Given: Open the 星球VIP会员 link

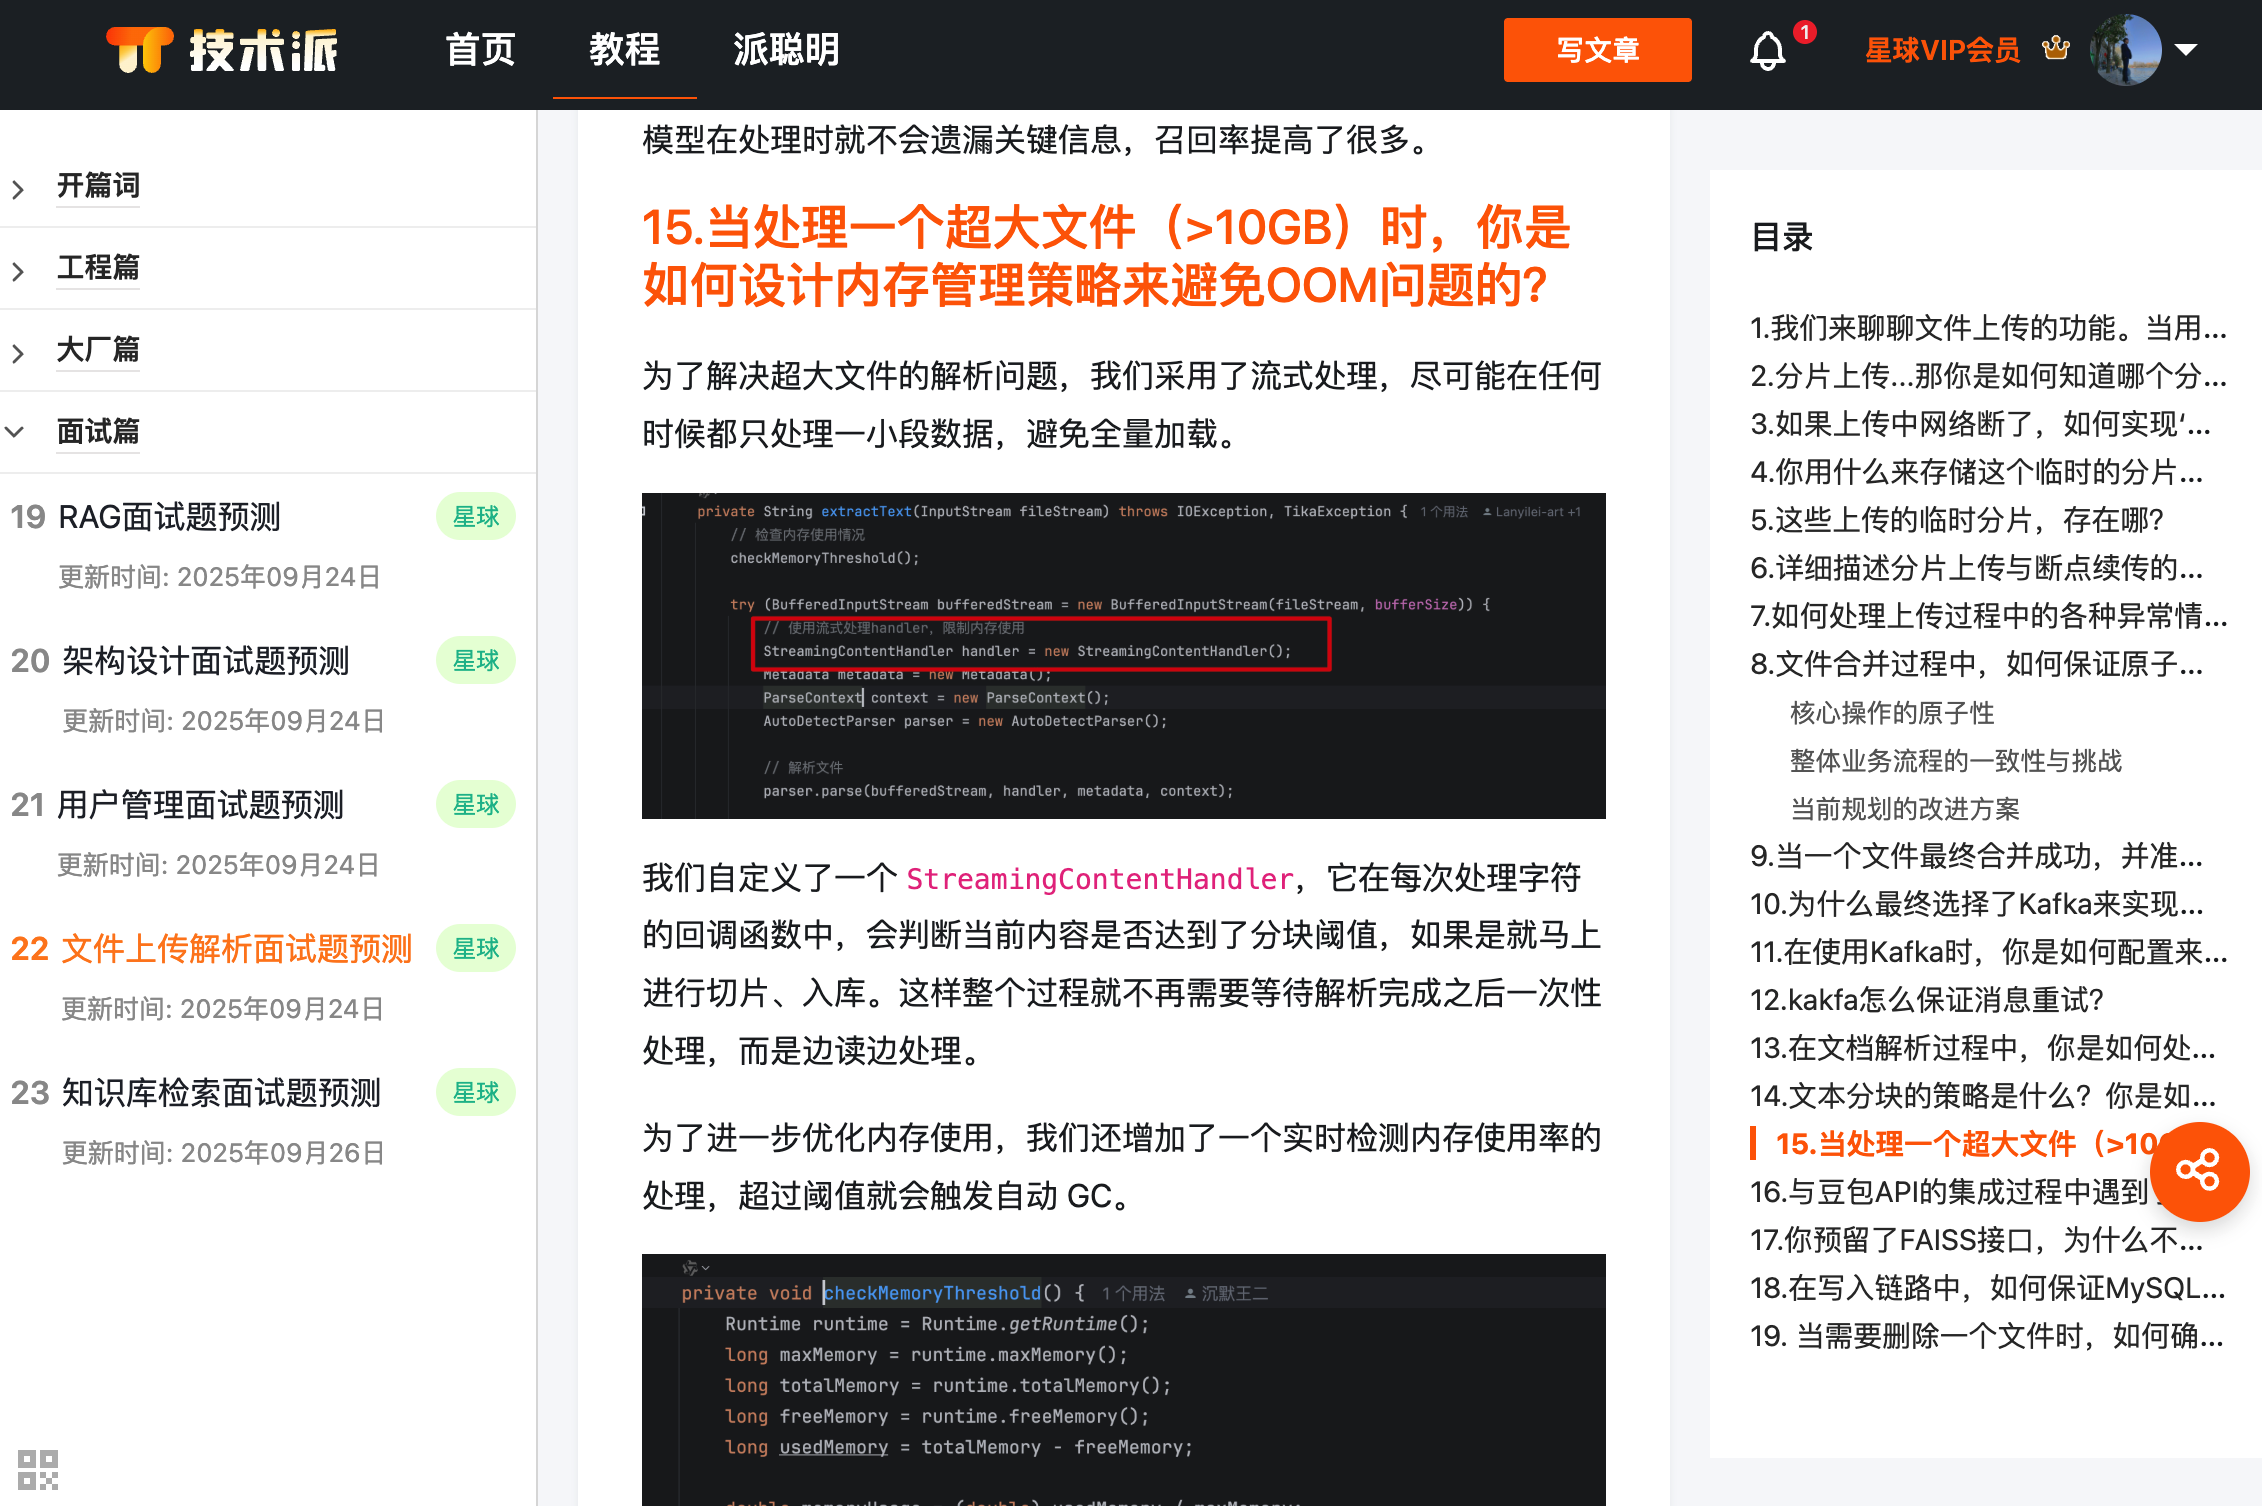Looking at the screenshot, I should [1942, 50].
